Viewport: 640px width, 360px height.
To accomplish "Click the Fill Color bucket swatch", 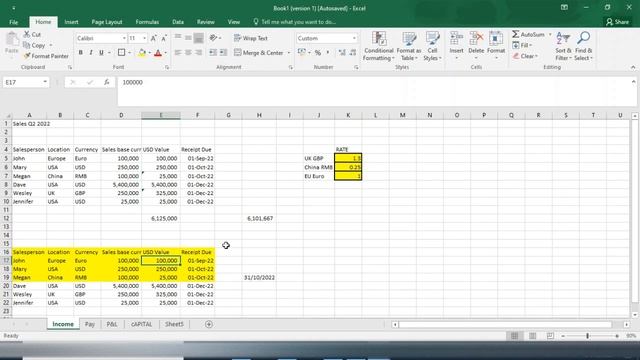I will [142, 53].
